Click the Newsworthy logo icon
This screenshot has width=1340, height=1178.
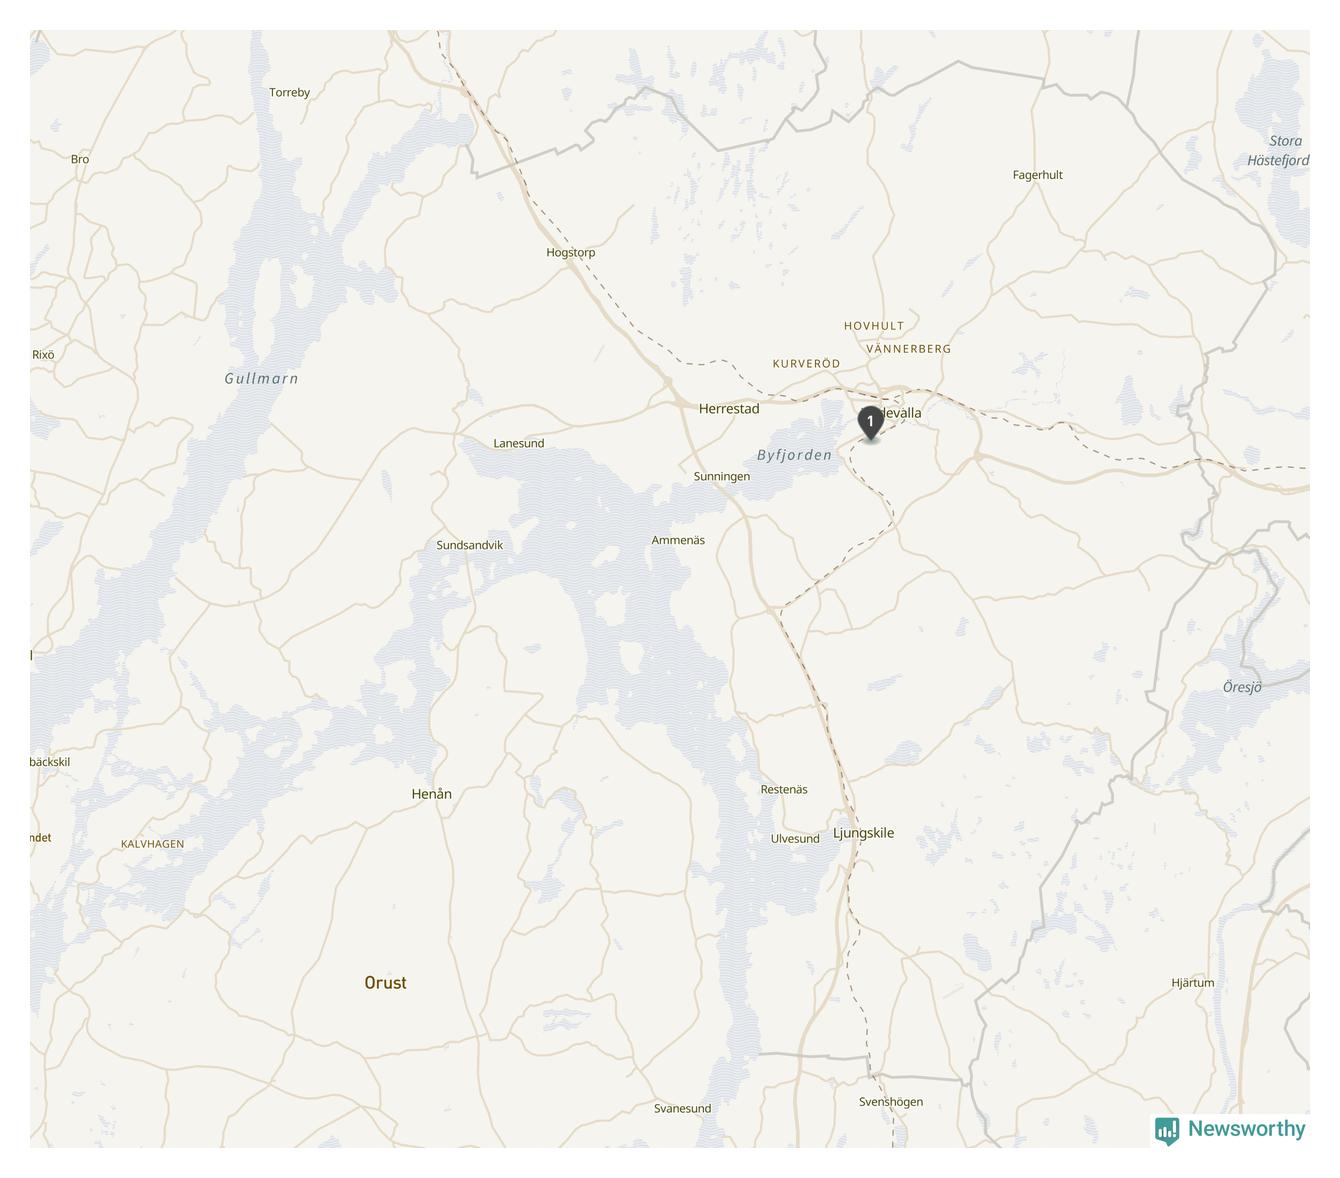1167,1131
